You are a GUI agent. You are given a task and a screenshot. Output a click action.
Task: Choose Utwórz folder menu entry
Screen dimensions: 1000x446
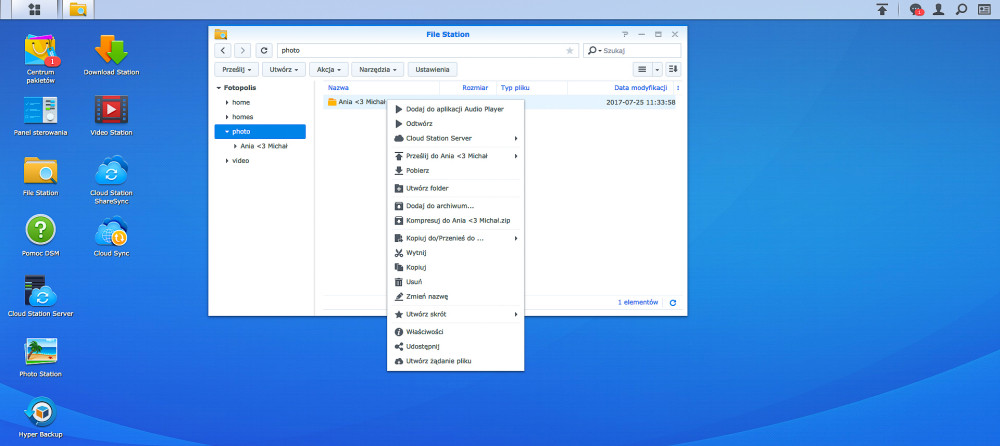tap(455, 188)
